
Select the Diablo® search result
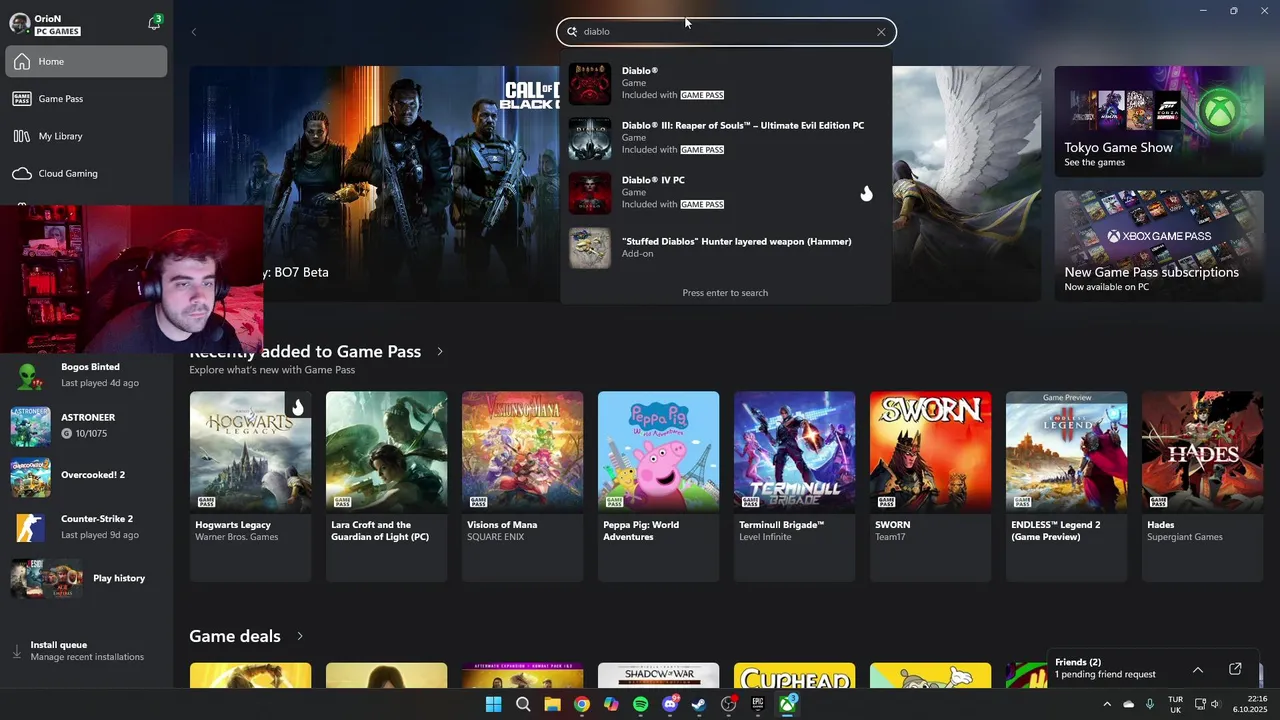(725, 84)
